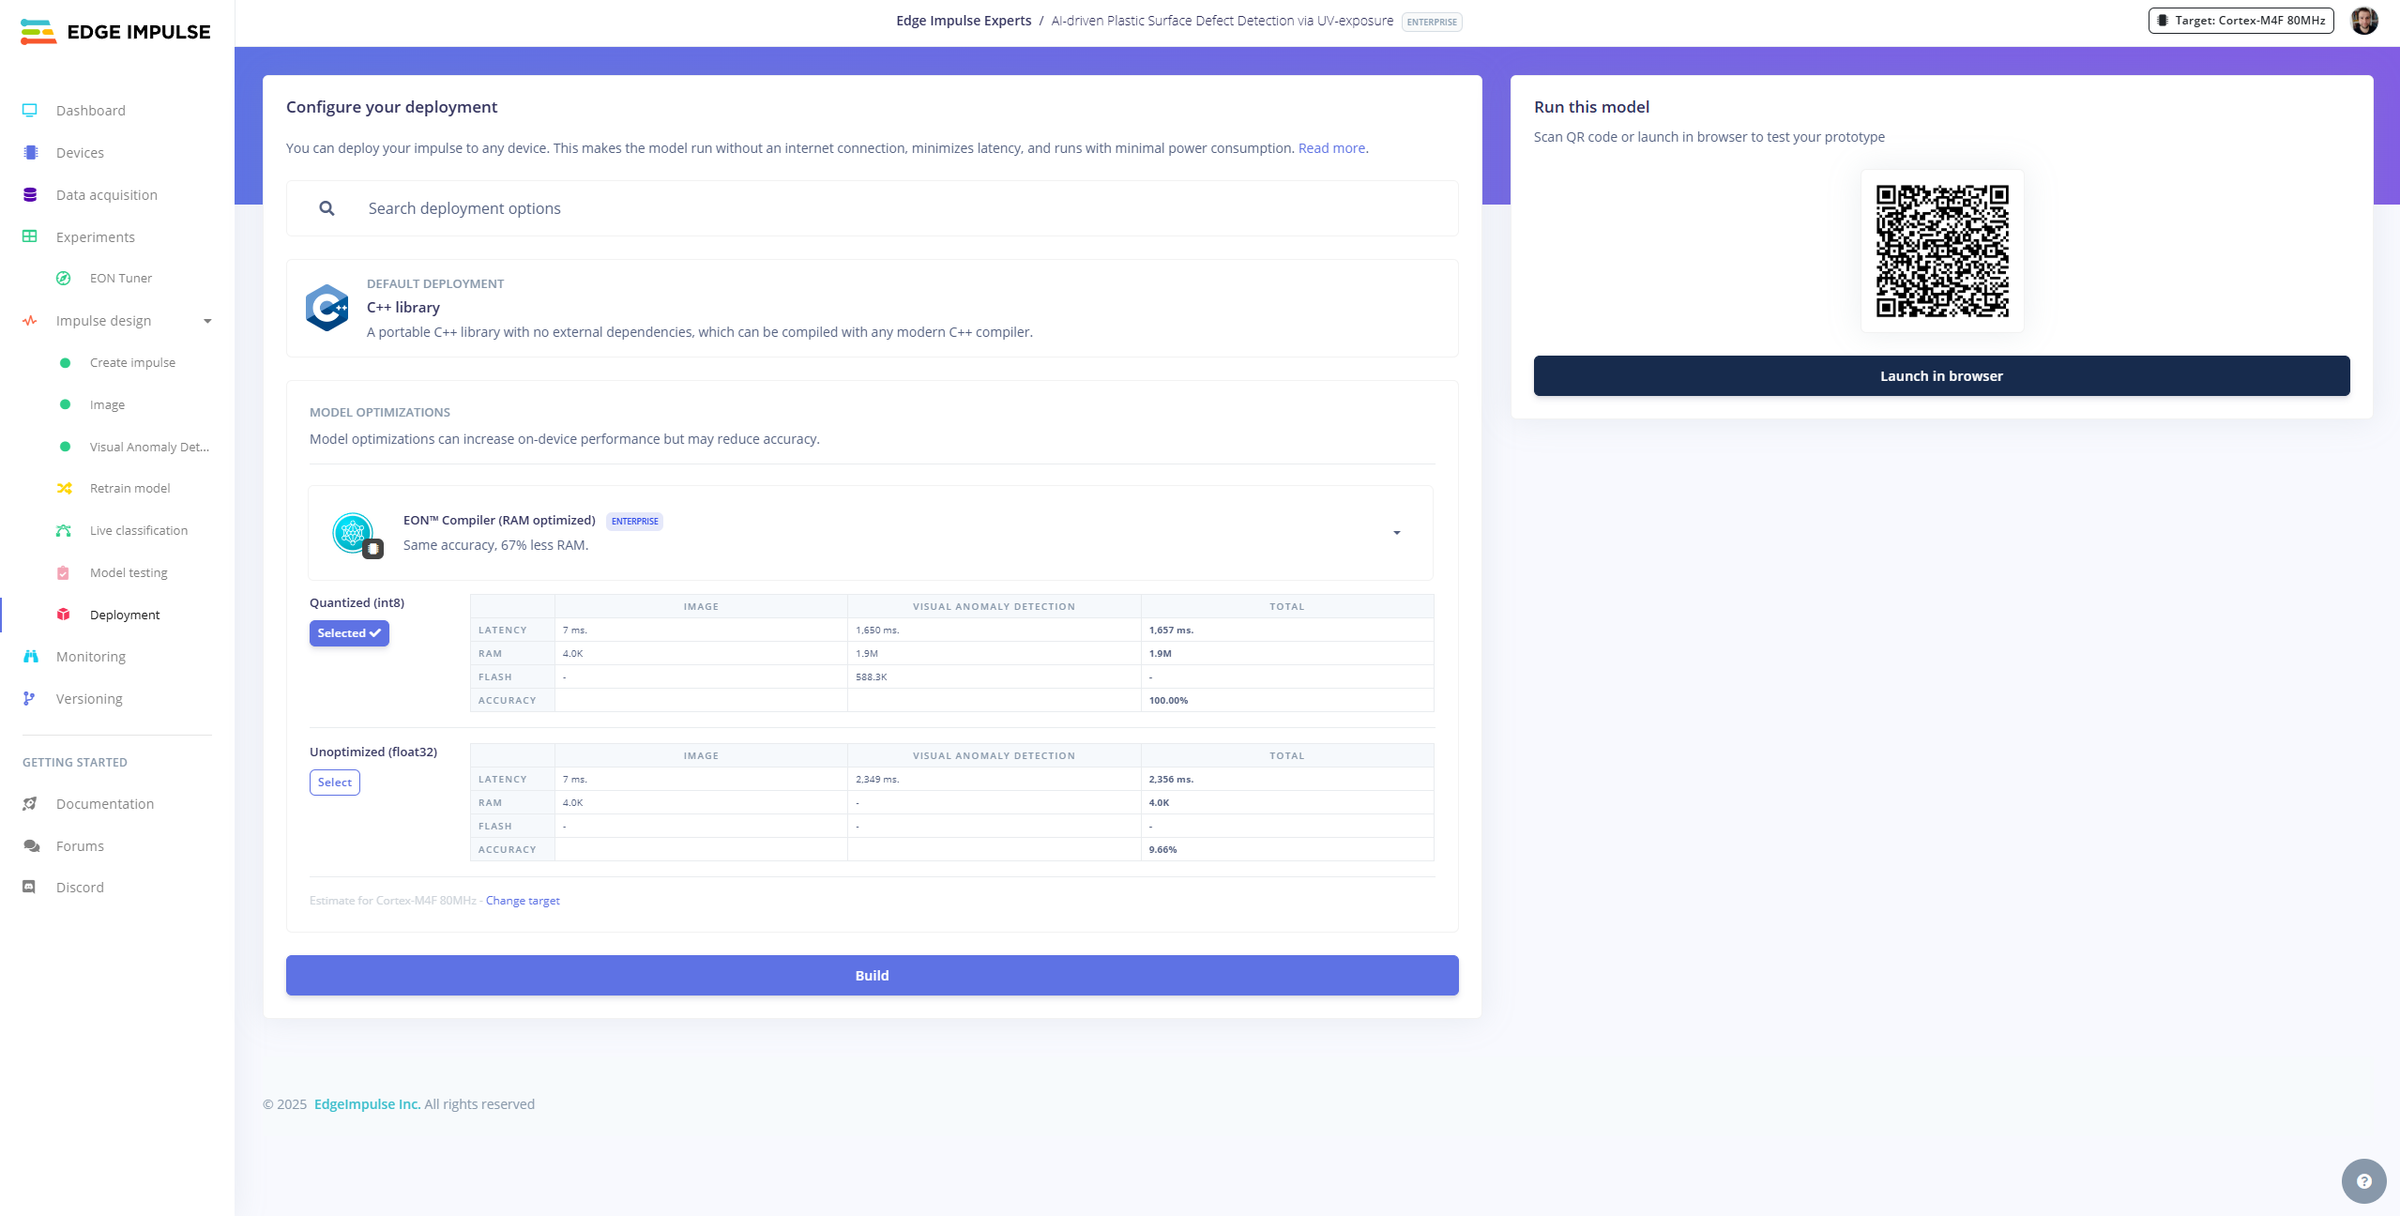Click the Devices chip icon
The height and width of the screenshot is (1216, 2400).
(30, 153)
